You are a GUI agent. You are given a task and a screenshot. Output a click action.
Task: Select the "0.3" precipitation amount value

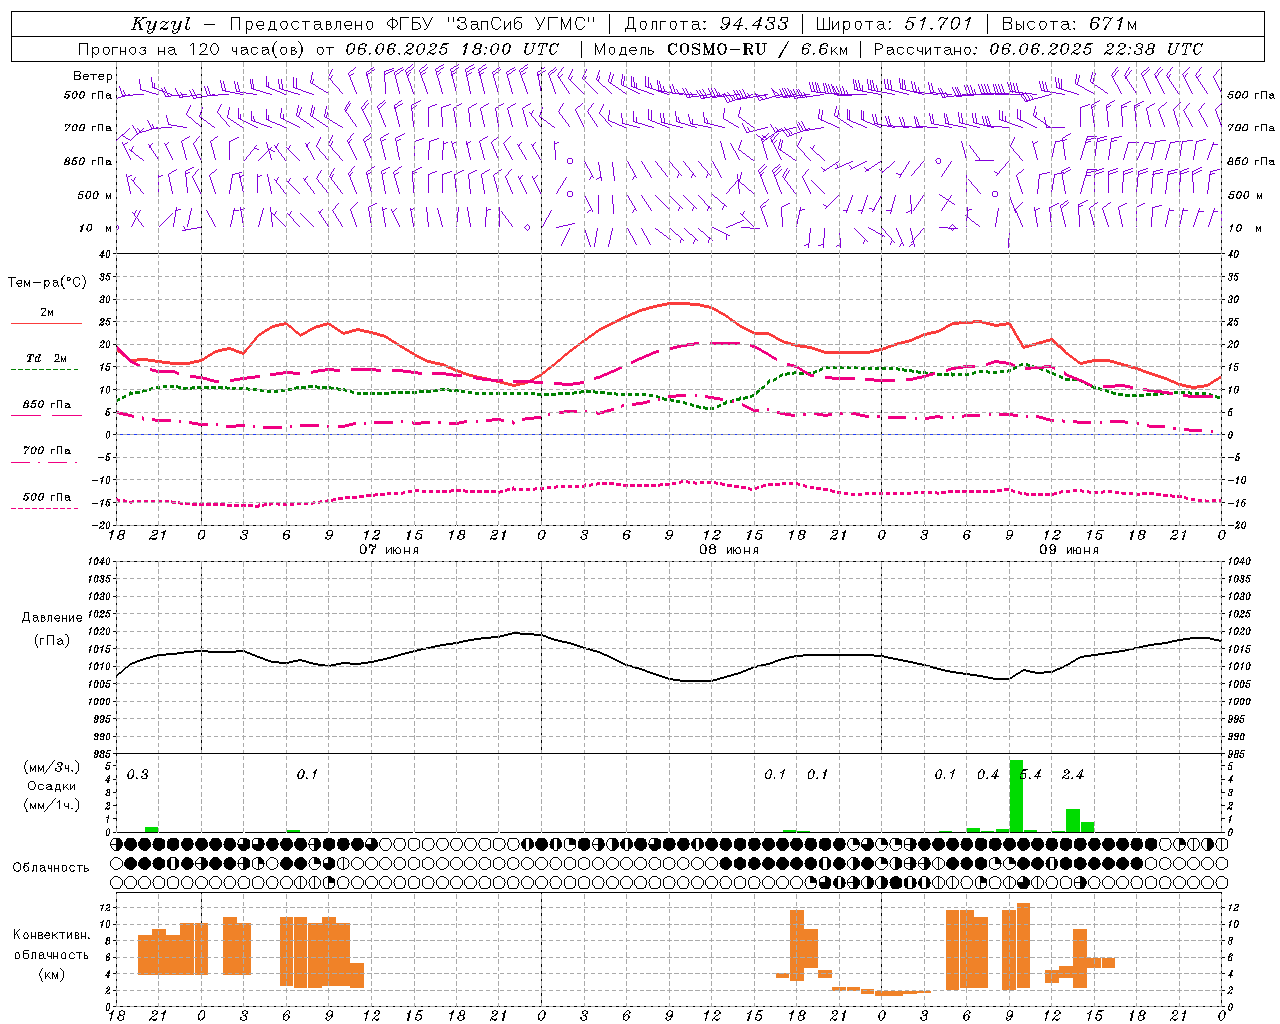(x=138, y=775)
